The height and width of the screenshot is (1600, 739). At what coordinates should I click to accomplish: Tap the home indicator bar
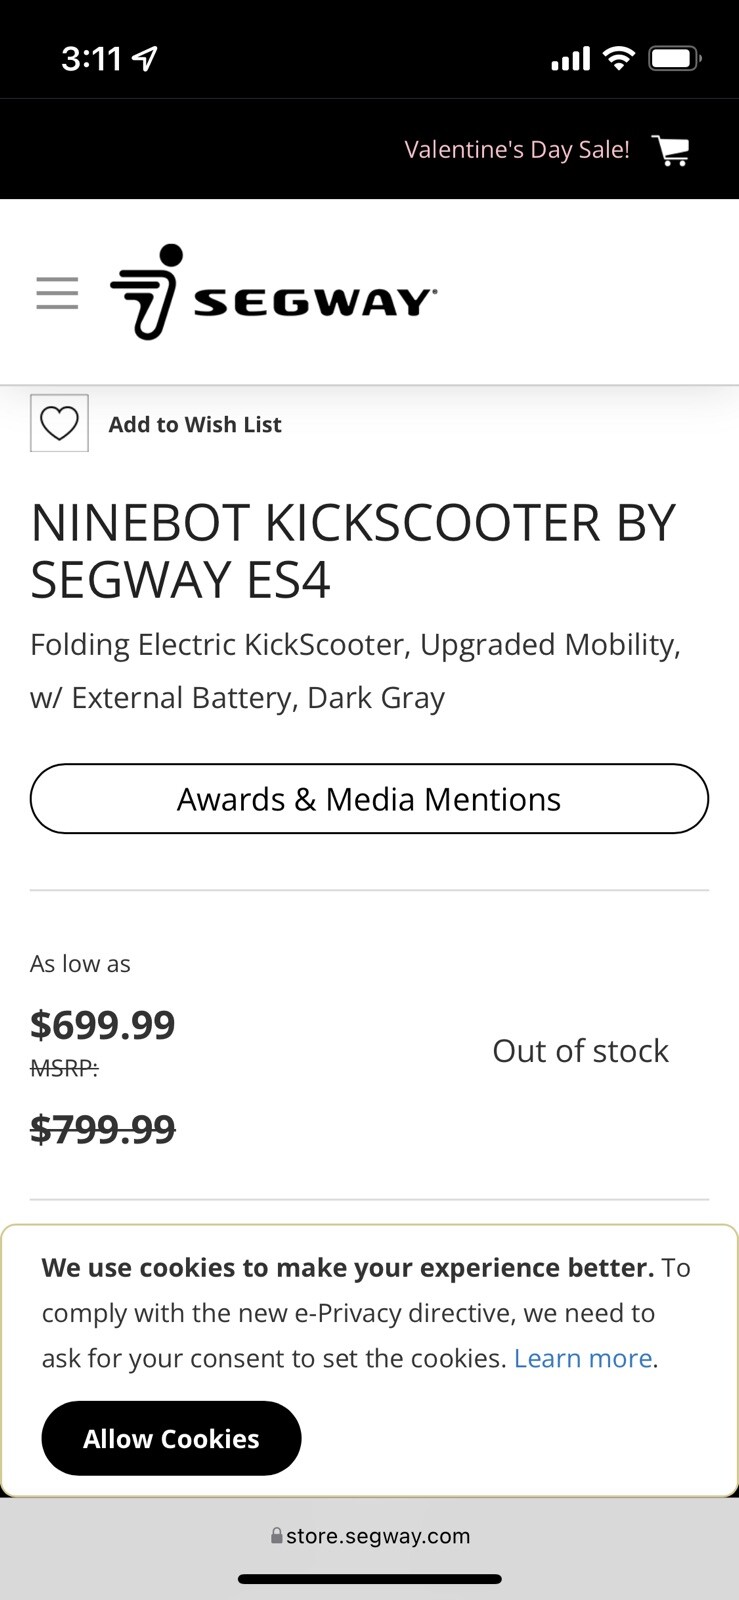369,1580
